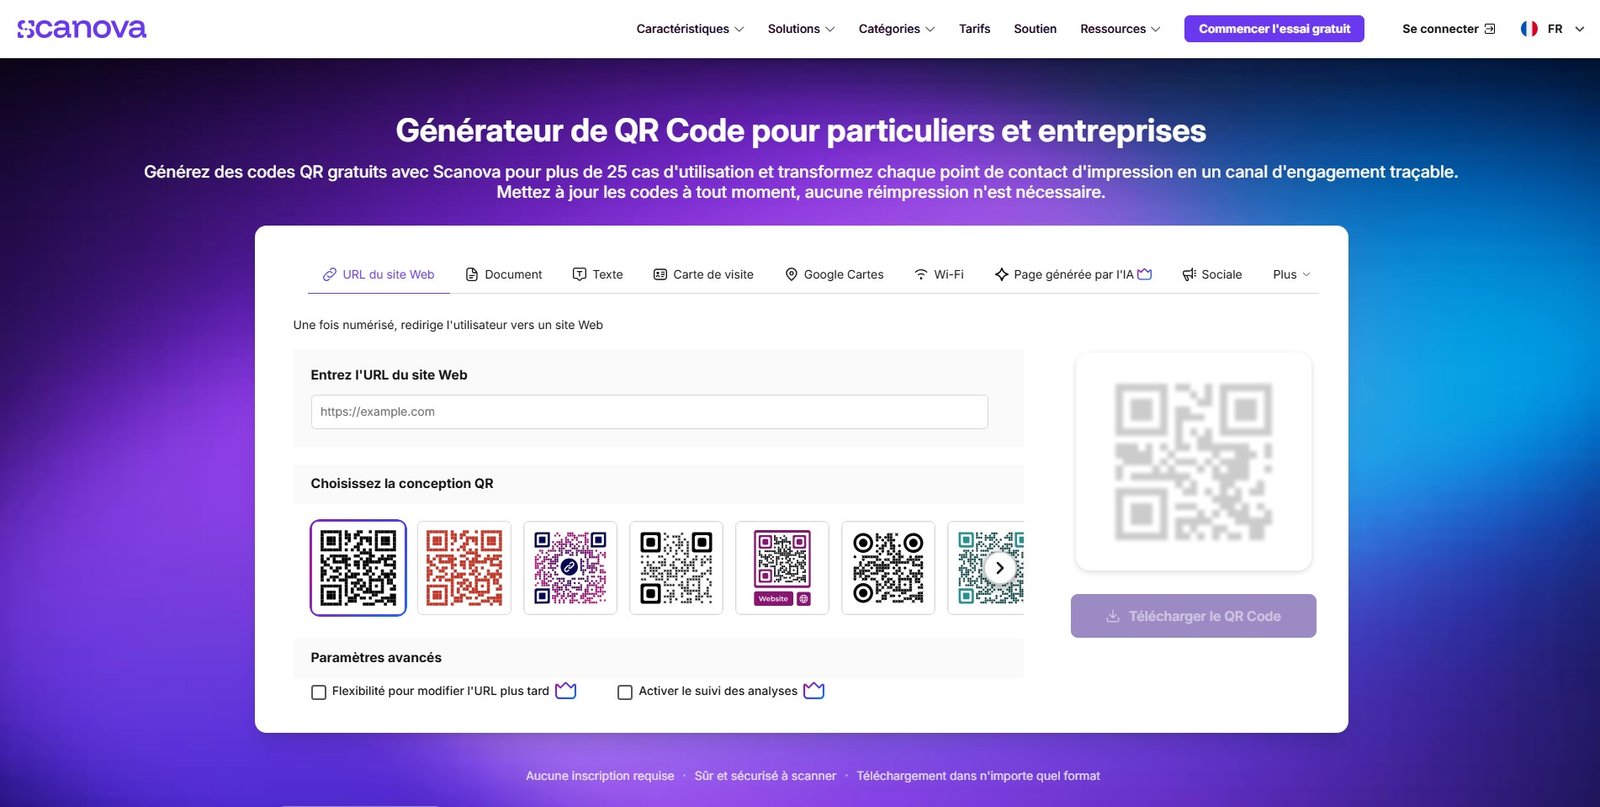
Task: Focus the https://example.com URL input field
Action: click(649, 412)
